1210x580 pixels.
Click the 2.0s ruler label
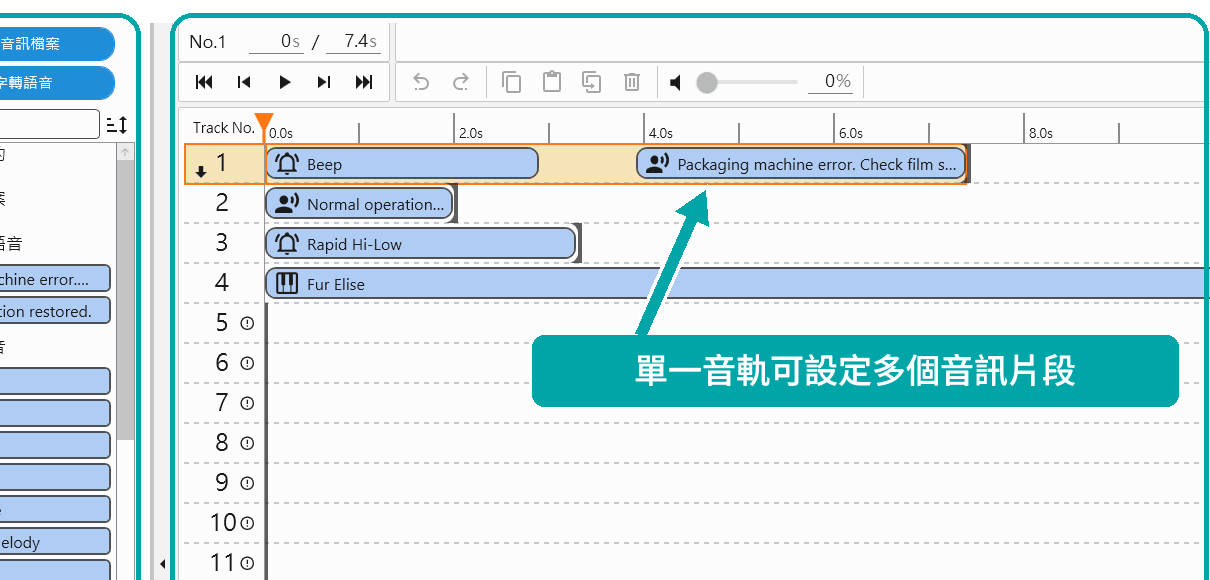pos(470,133)
